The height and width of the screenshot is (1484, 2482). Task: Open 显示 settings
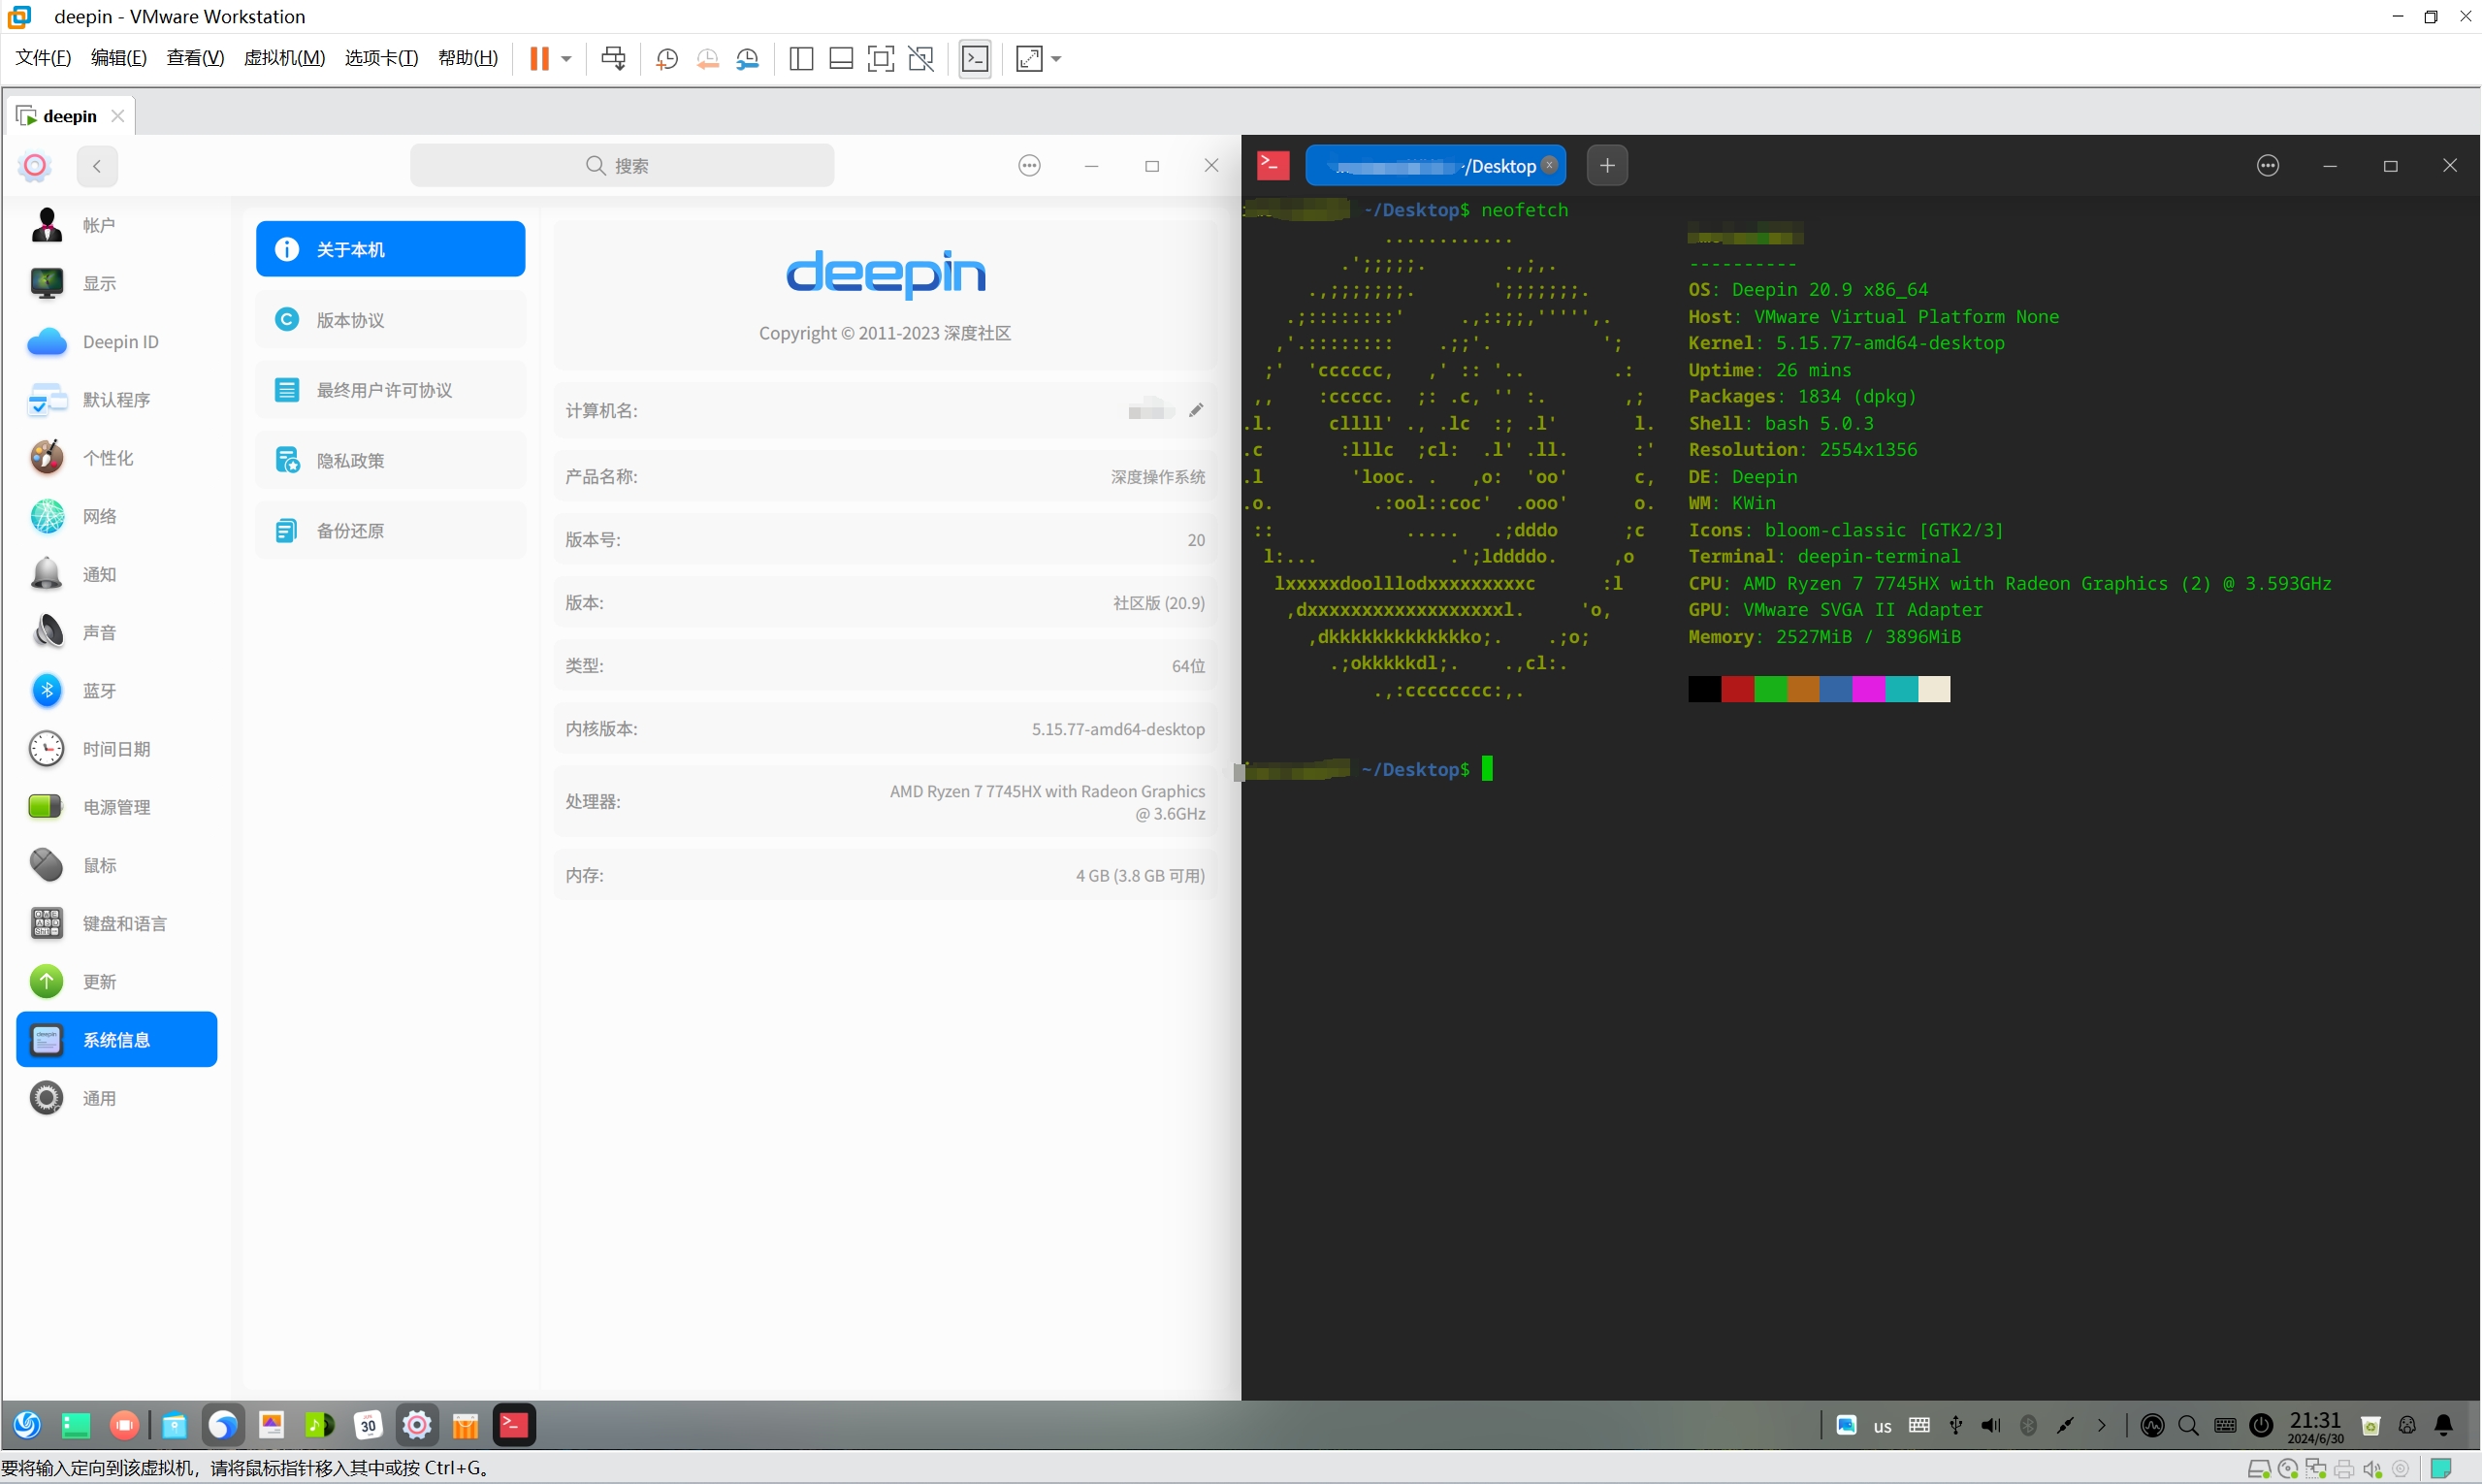117,283
